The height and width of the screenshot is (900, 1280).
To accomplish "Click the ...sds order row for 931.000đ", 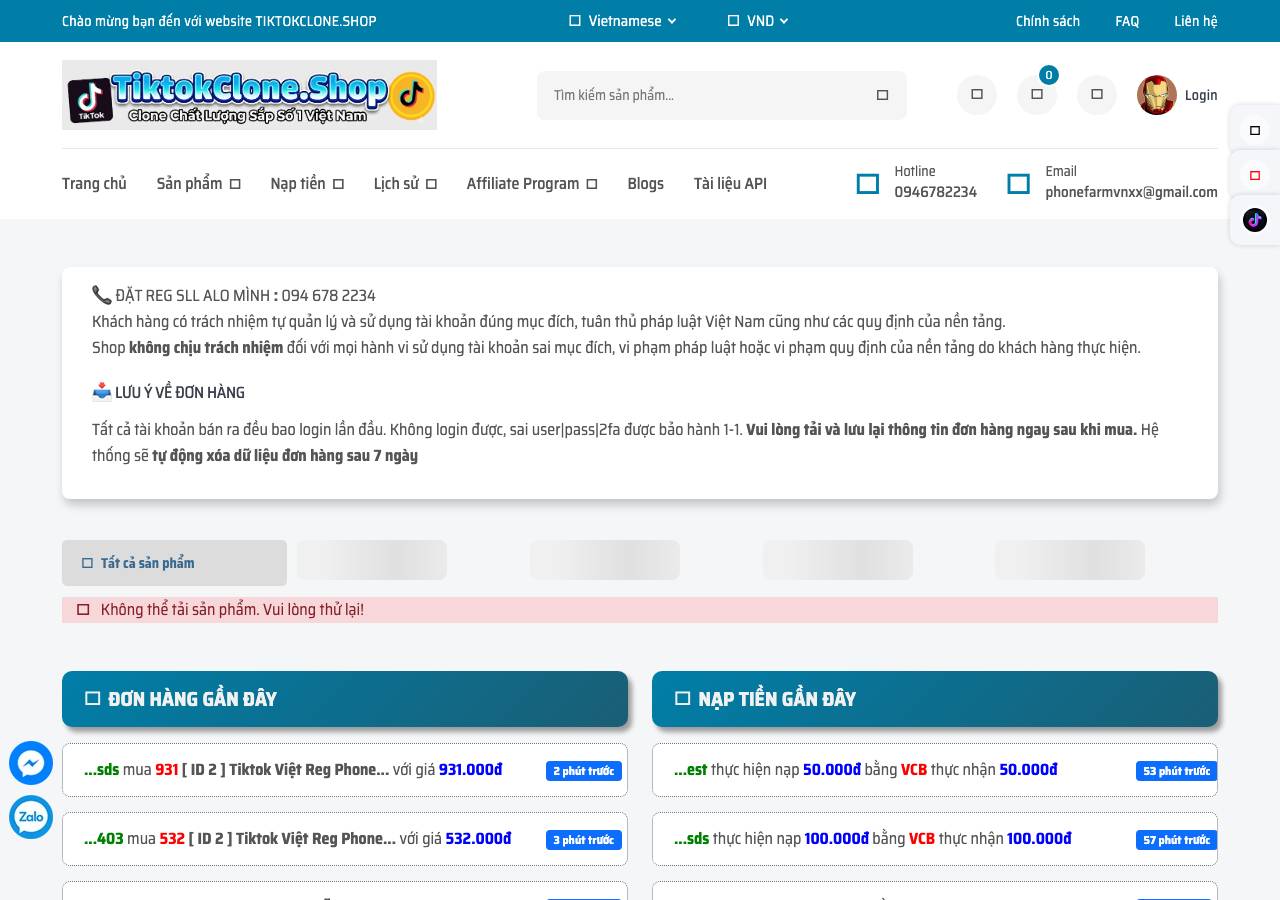I will (x=345, y=770).
